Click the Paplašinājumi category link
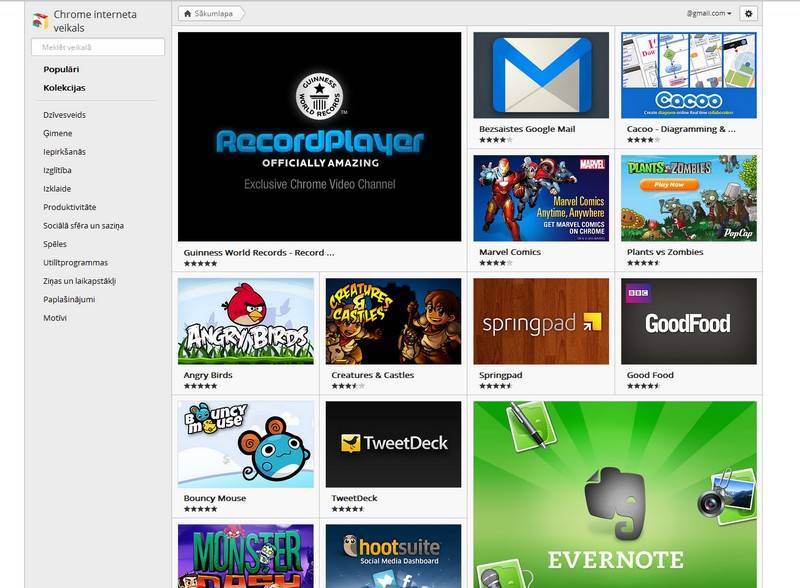 [x=68, y=299]
